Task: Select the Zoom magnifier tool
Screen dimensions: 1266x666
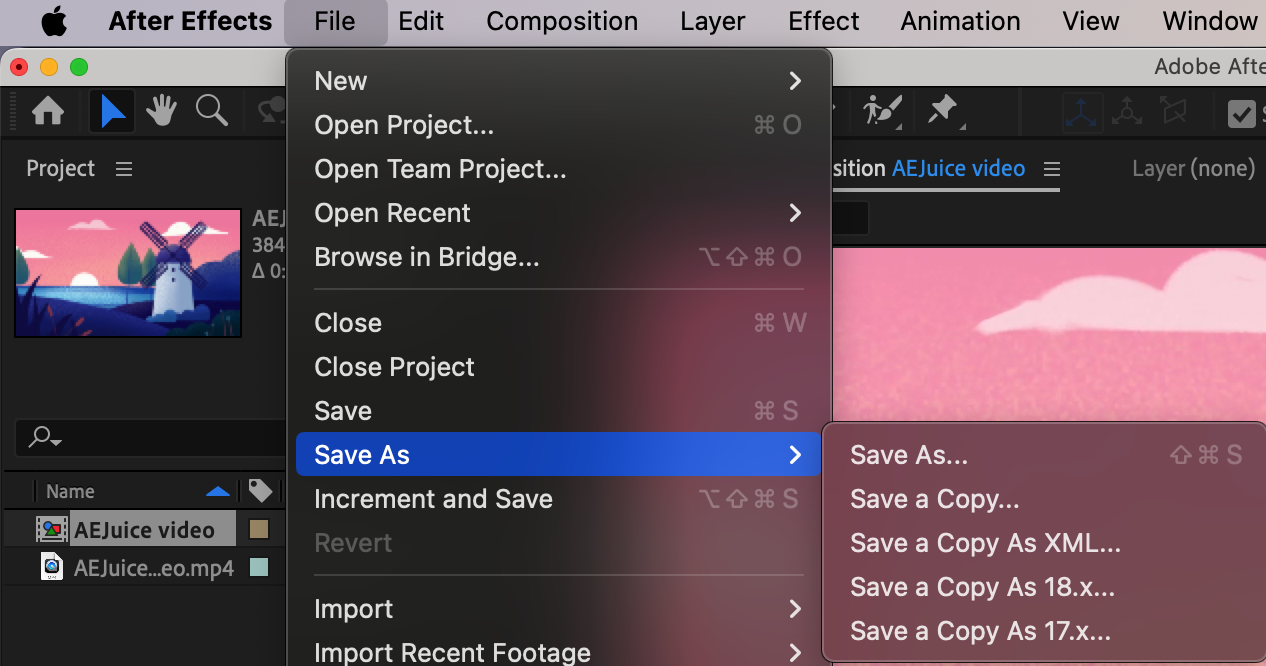Action: pyautogui.click(x=211, y=111)
